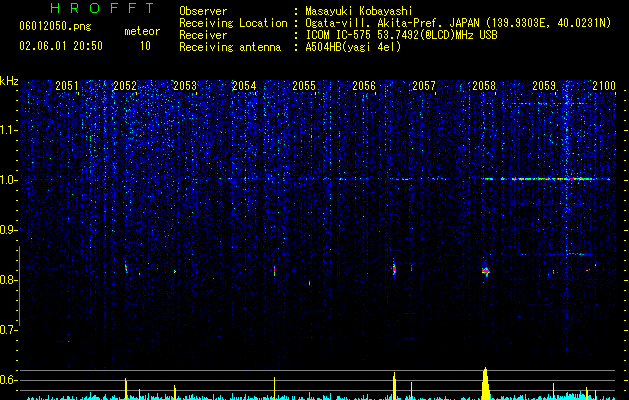Click the grey frequency range bar beside 0.8

click(x=19, y=286)
